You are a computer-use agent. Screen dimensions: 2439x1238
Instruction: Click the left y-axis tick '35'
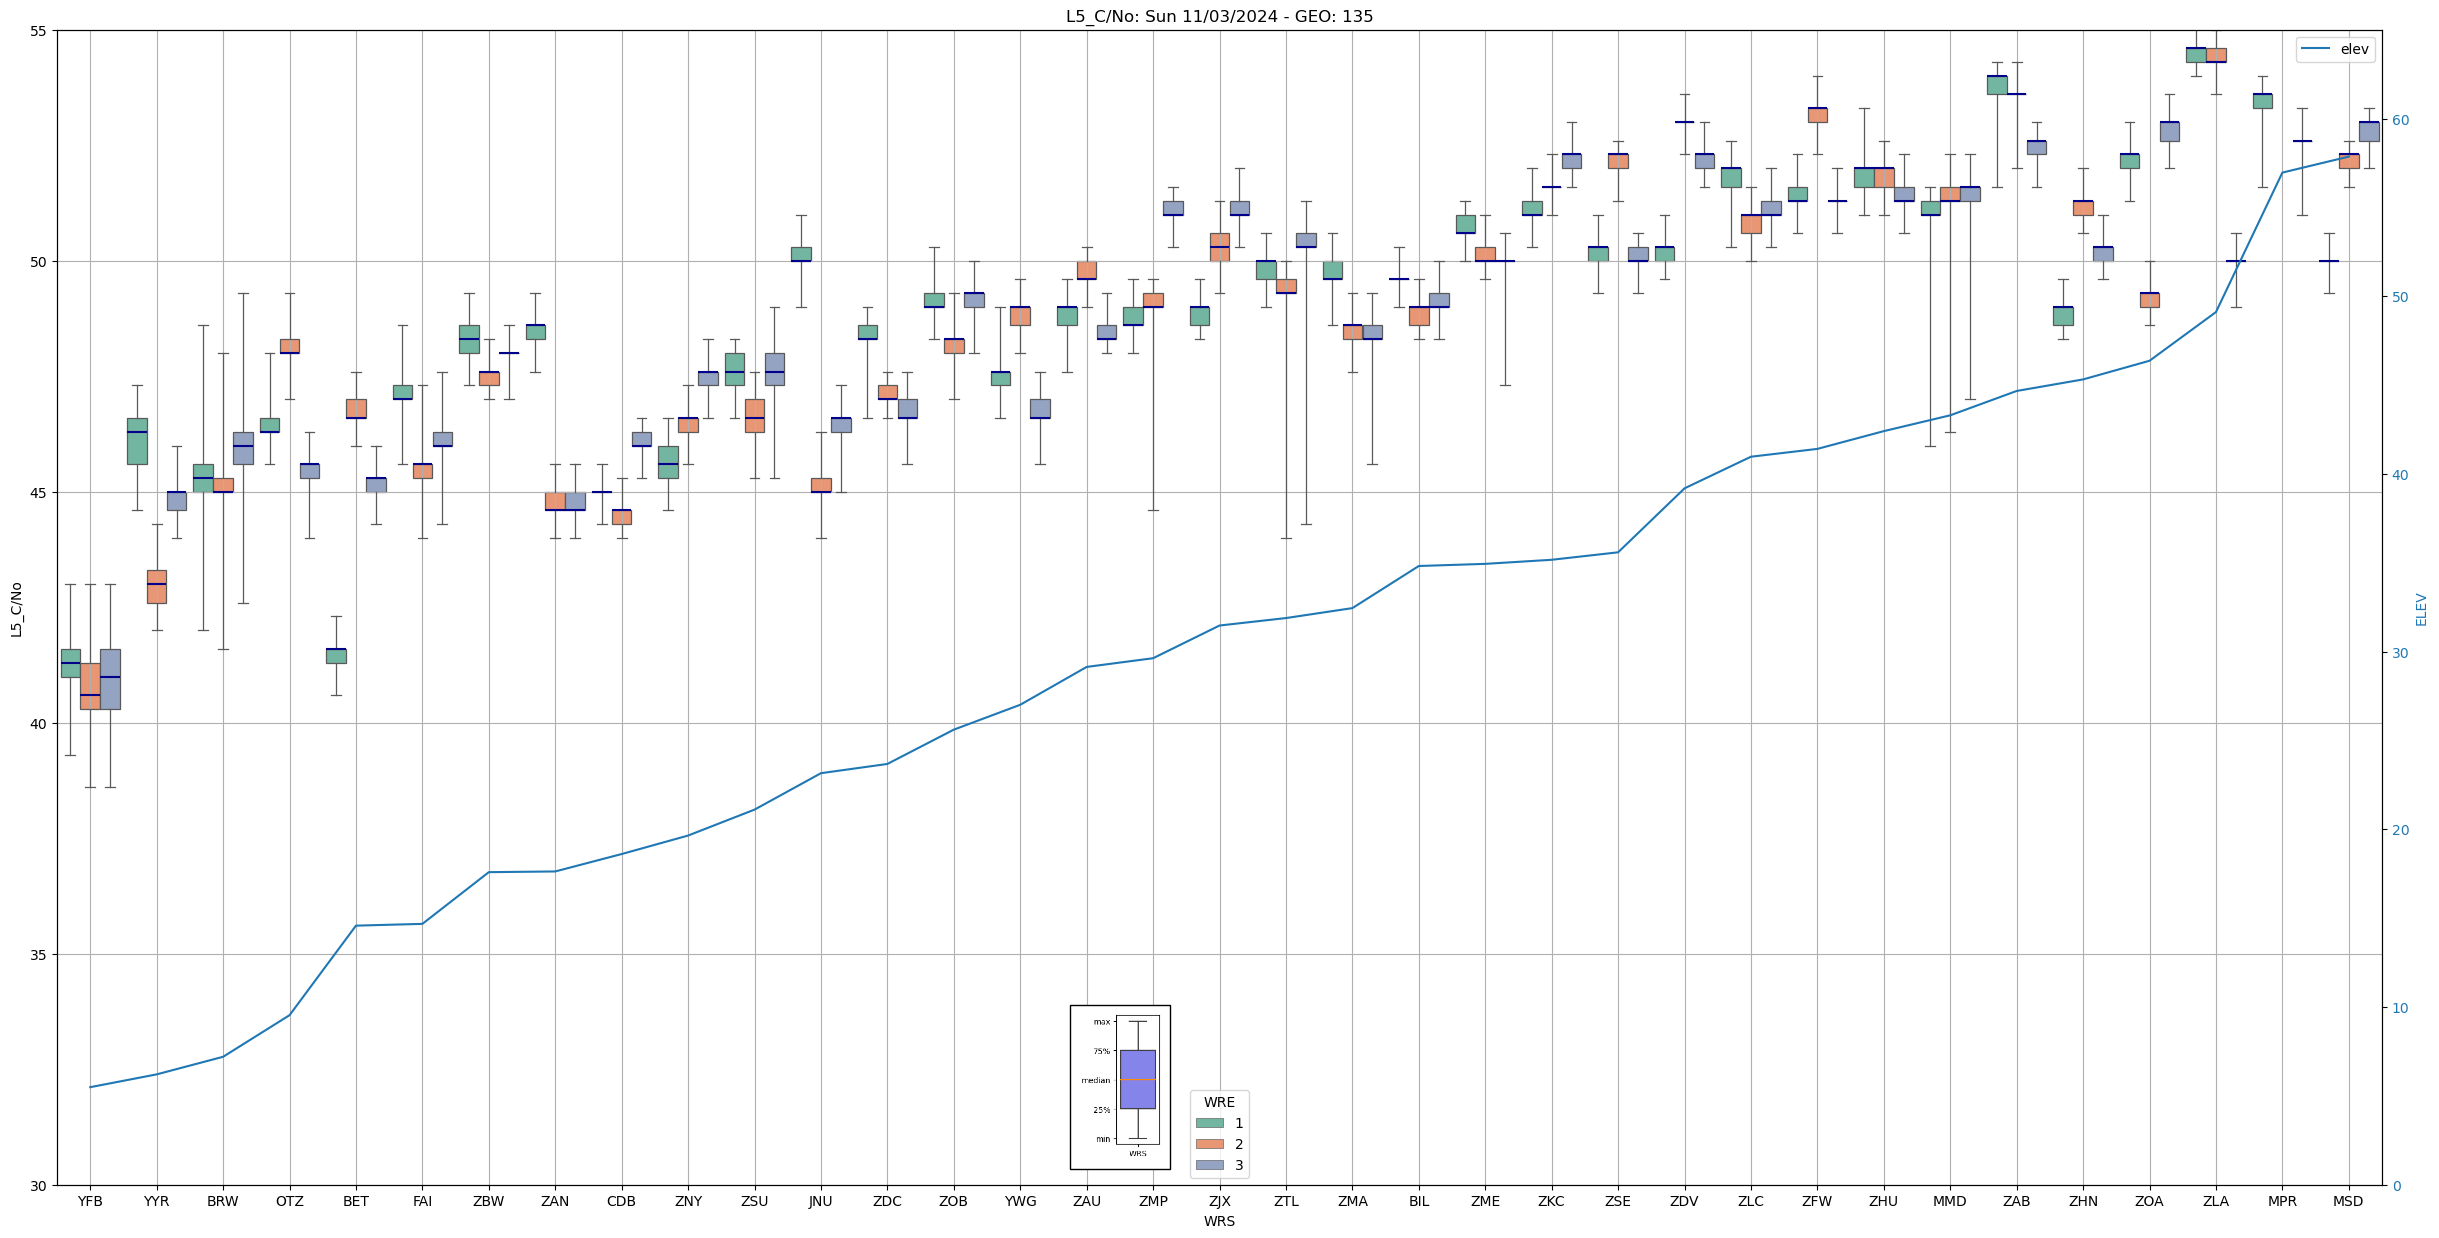click(39, 955)
